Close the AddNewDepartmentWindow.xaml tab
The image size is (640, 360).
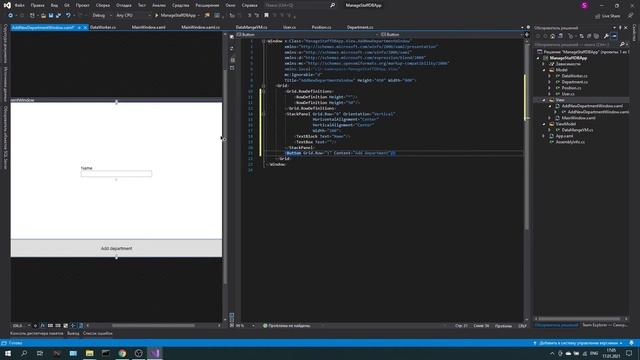click(x=85, y=27)
